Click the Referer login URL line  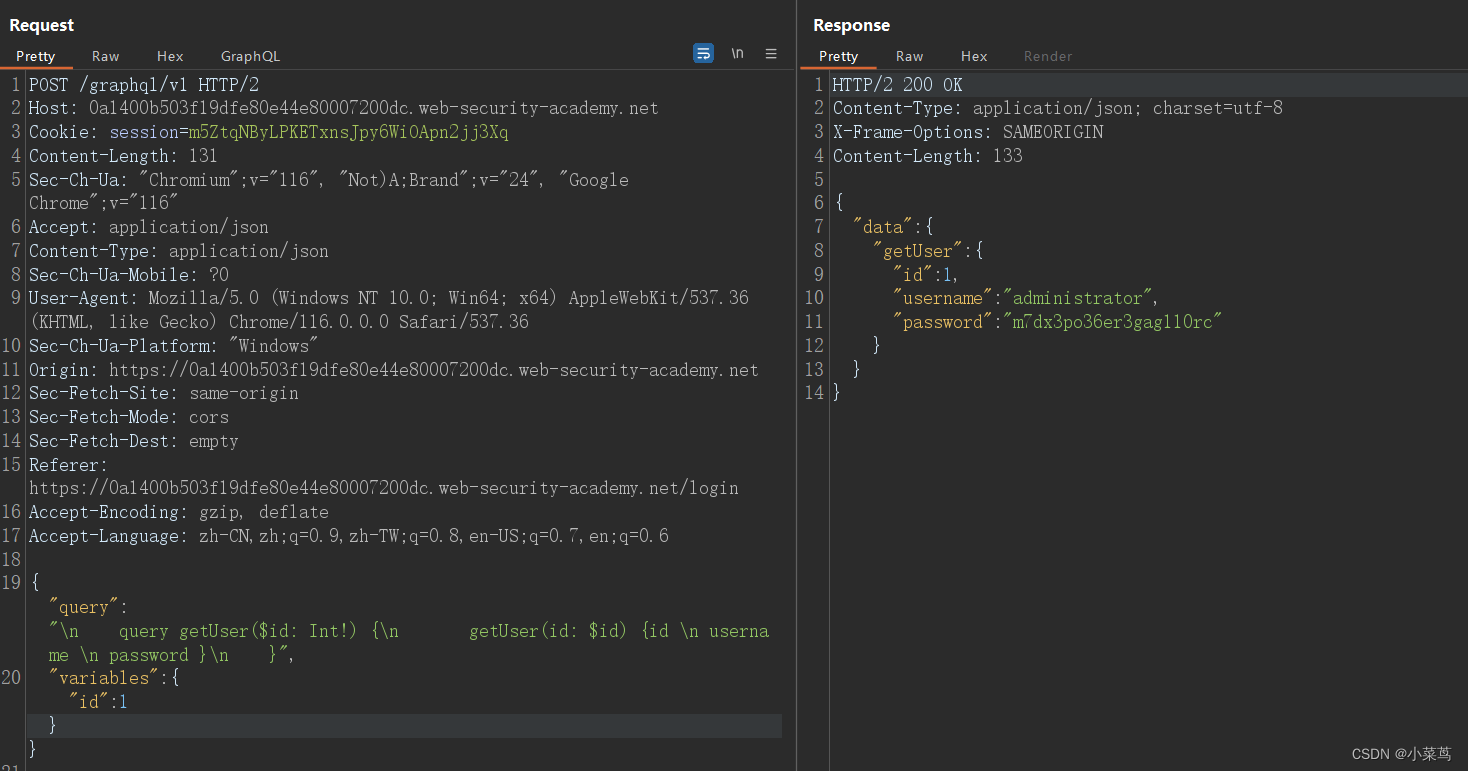(x=384, y=488)
